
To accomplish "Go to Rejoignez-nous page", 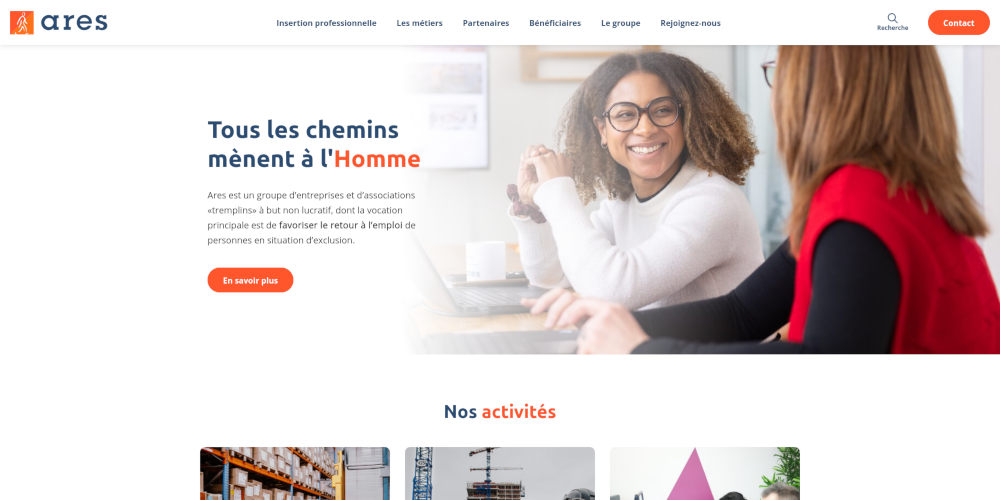I will (x=690, y=23).
